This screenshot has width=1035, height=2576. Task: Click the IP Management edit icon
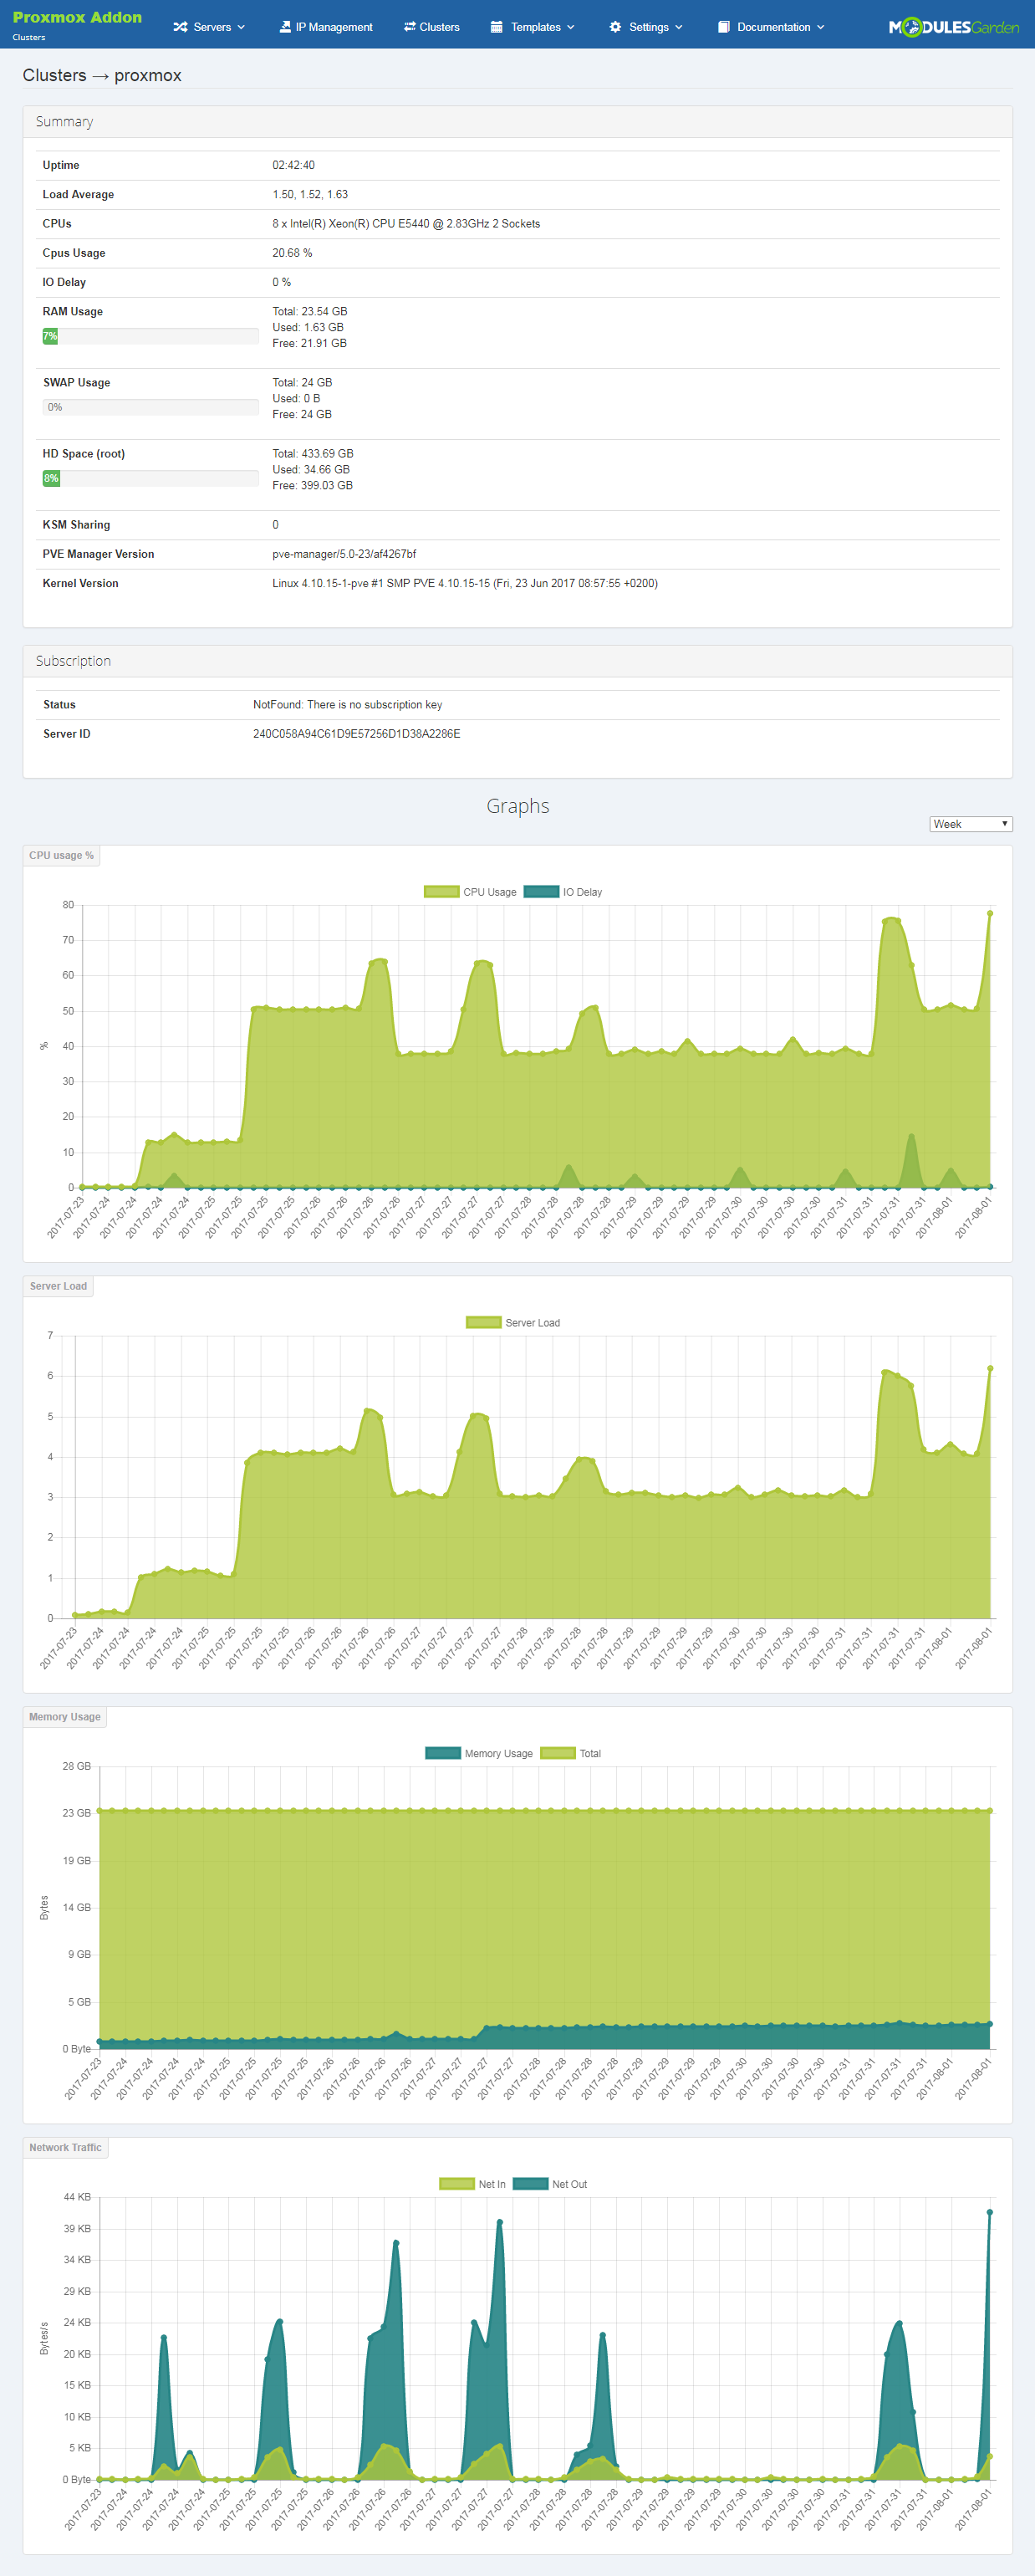tap(285, 27)
